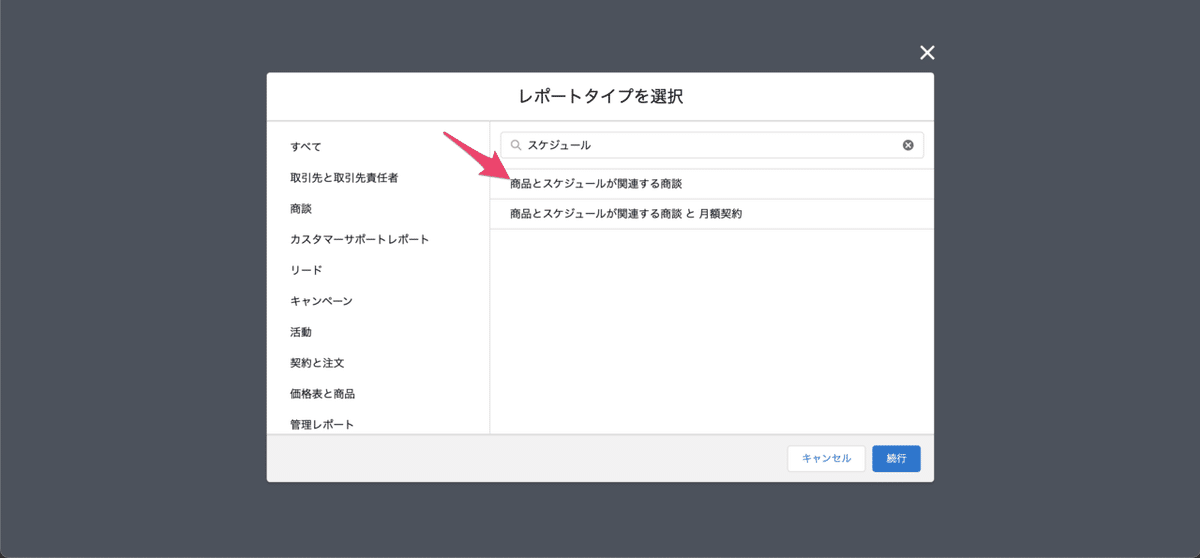This screenshot has width=1200, height=558.
Task: Click the スケジュール search input field
Action: [x=712, y=145]
